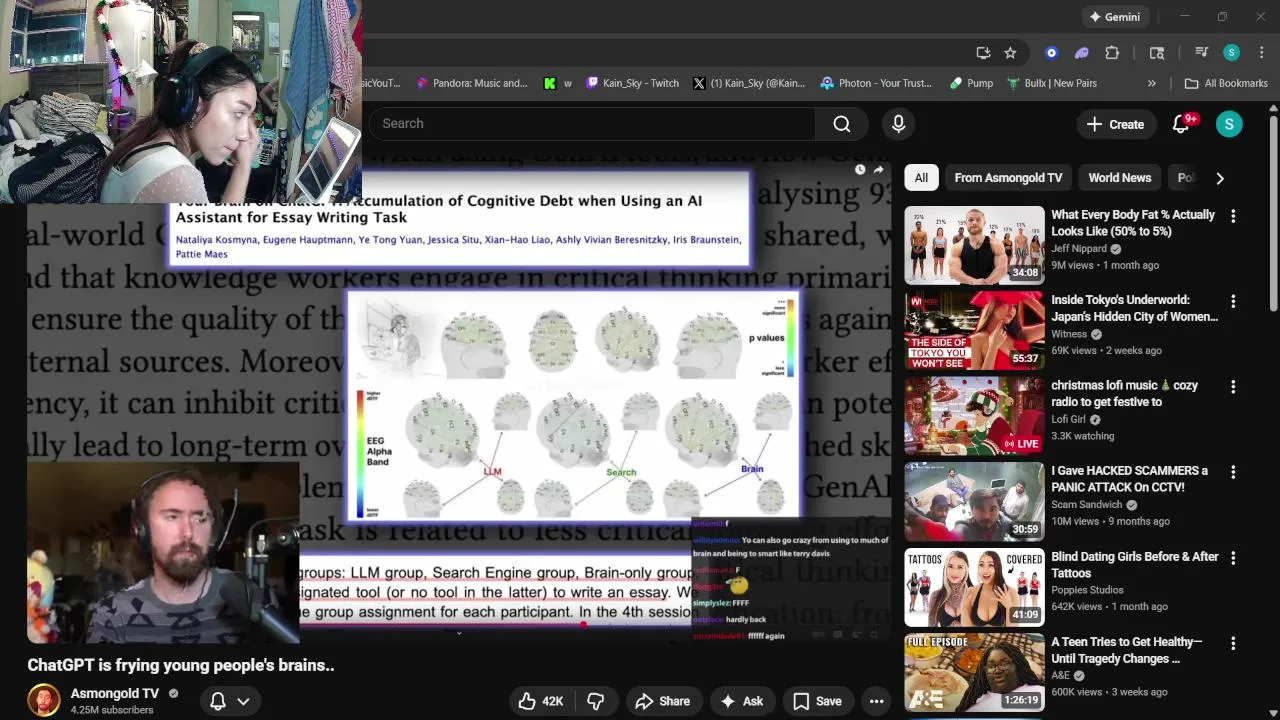Open the purple ghost extension icon

[1081, 53]
